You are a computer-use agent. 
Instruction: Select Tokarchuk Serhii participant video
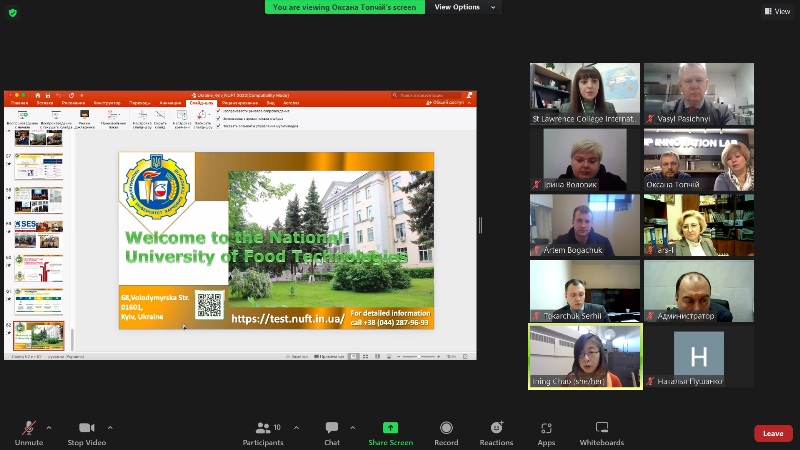click(585, 291)
